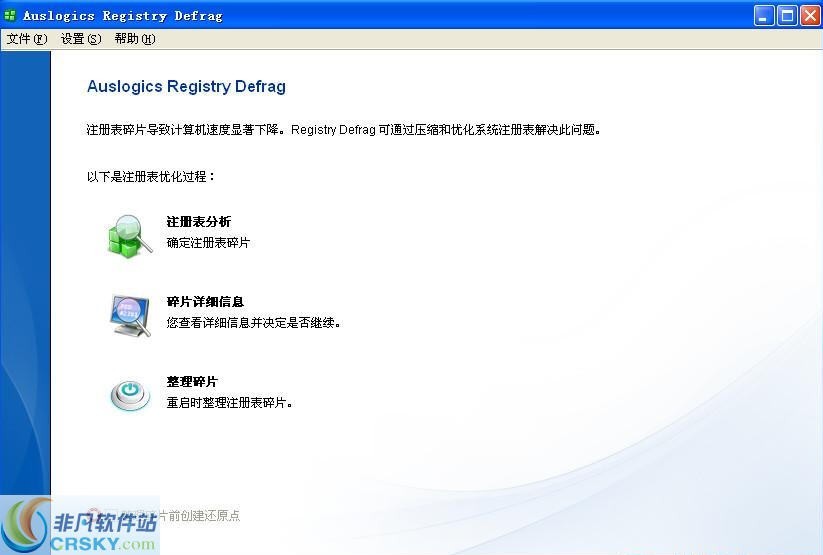Select the 碎片详细信息 heading
This screenshot has height=555, width=823.
[205, 302]
